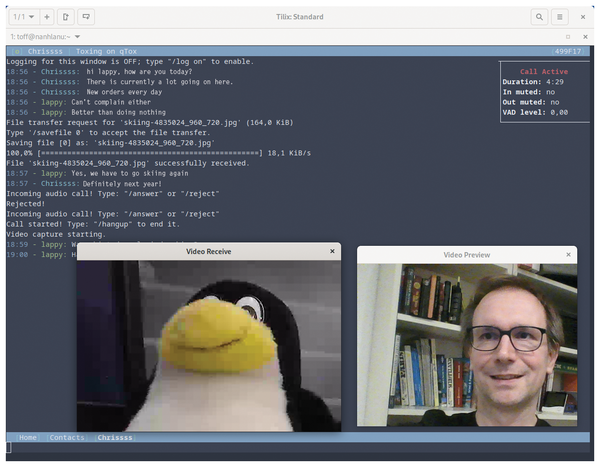Add a new session with plus button

click(47, 17)
